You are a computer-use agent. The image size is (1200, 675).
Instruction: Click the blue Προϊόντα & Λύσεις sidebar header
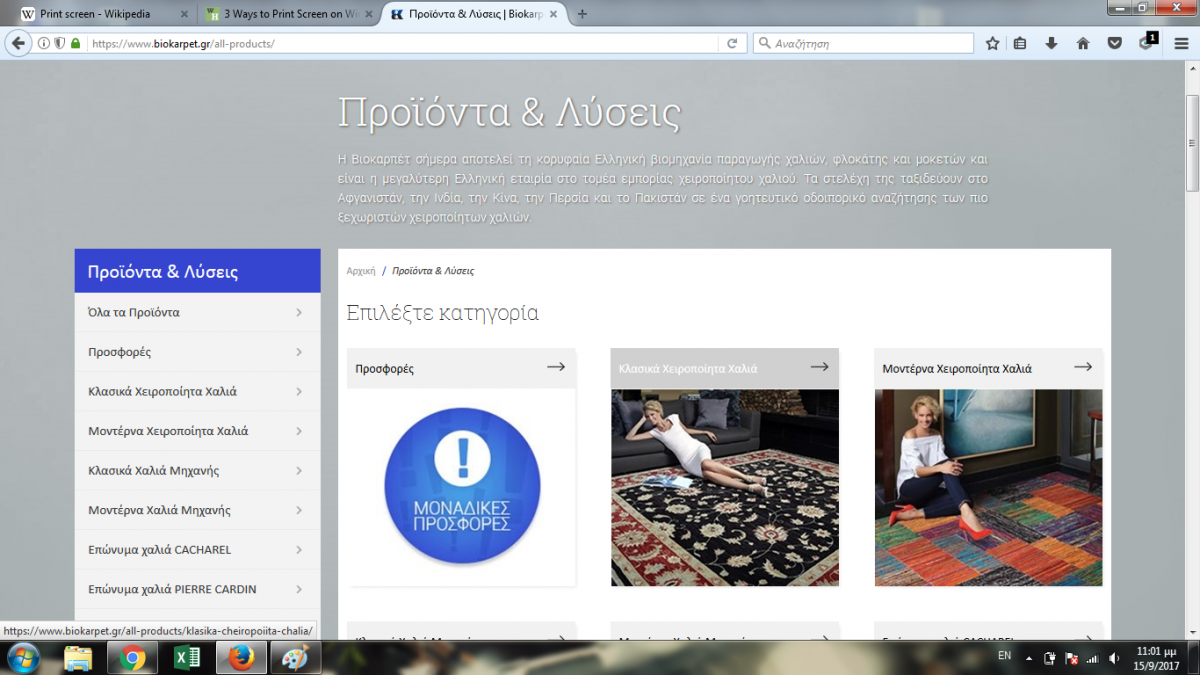click(x=197, y=271)
